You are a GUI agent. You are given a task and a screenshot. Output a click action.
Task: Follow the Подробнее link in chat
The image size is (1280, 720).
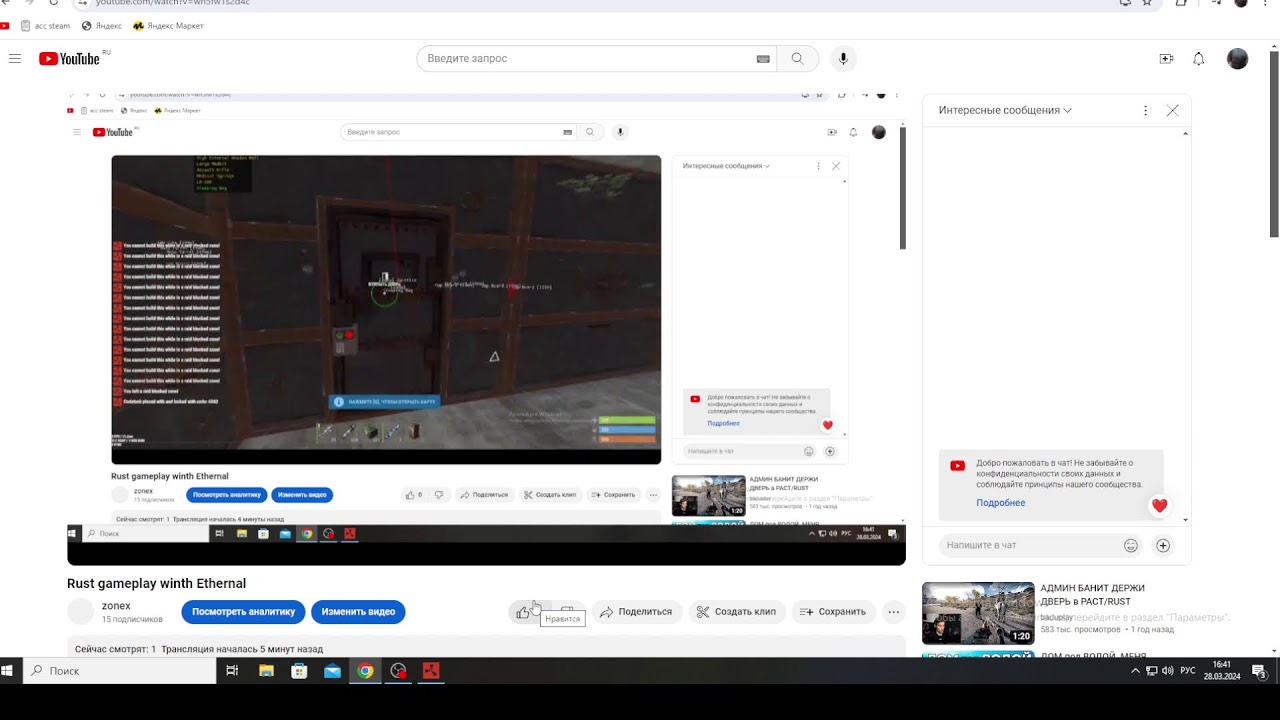click(x=1000, y=503)
